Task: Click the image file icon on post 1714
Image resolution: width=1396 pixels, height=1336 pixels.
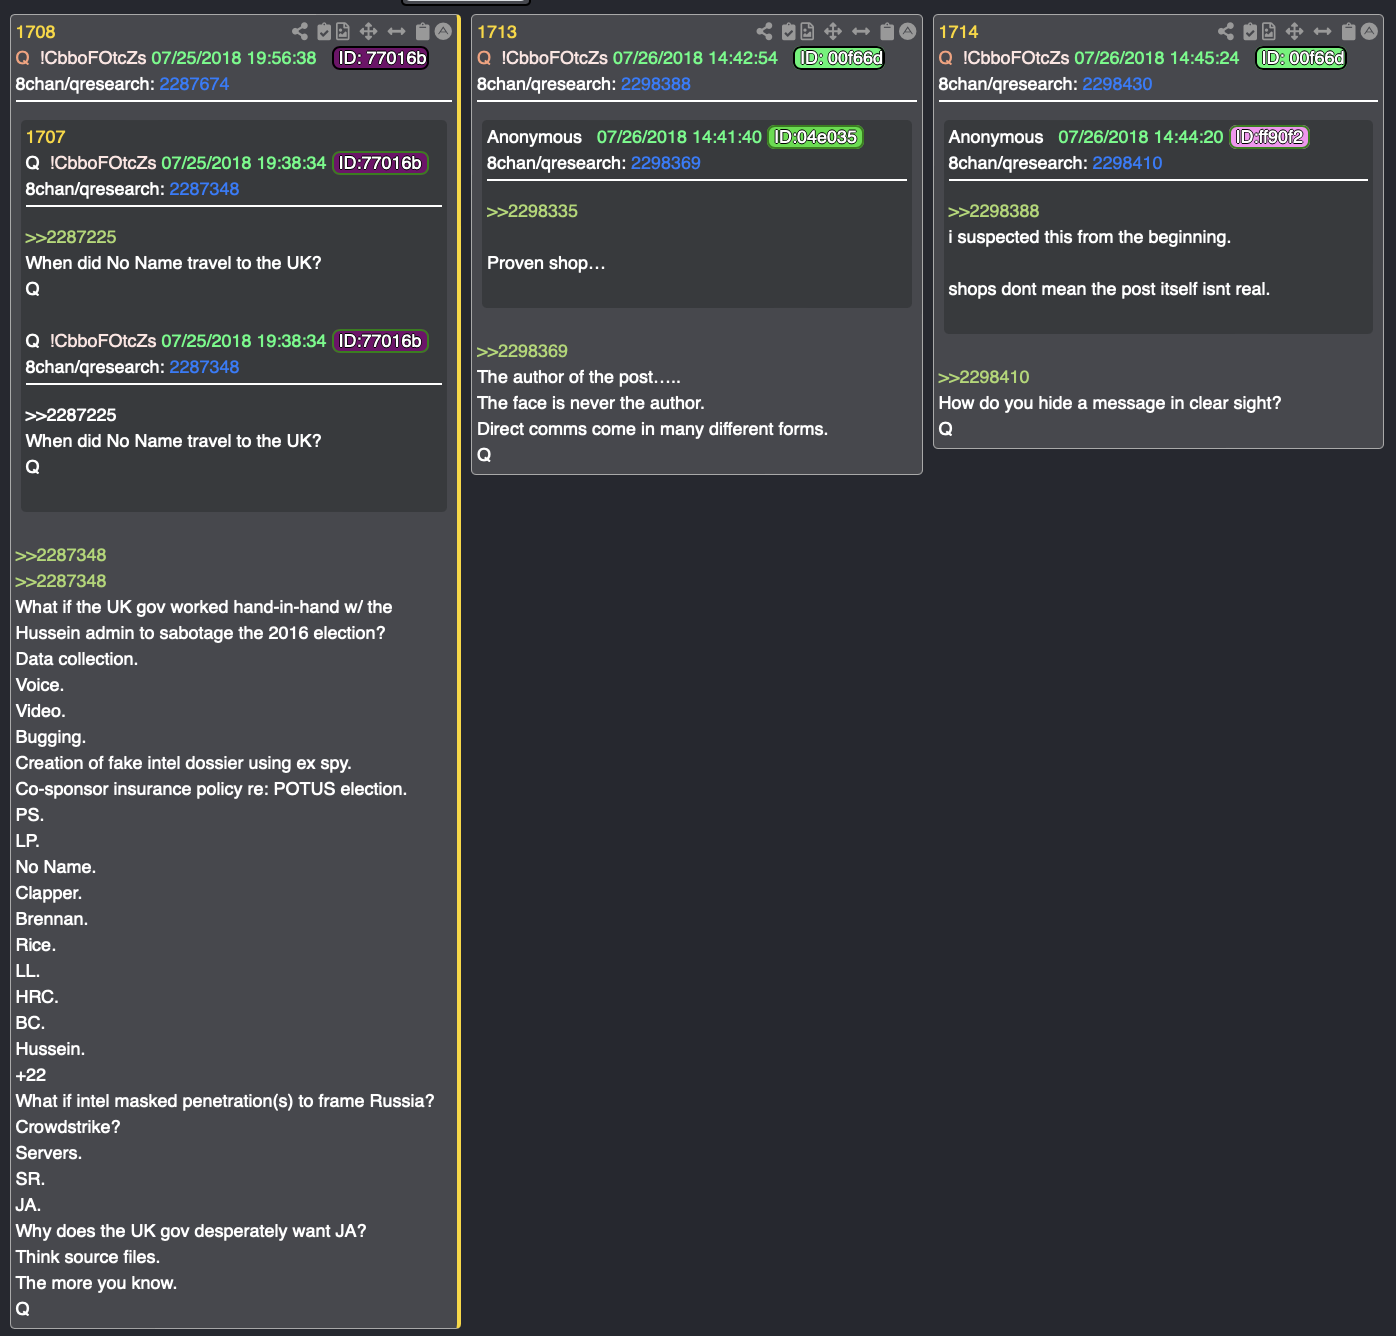Action: tap(1269, 32)
